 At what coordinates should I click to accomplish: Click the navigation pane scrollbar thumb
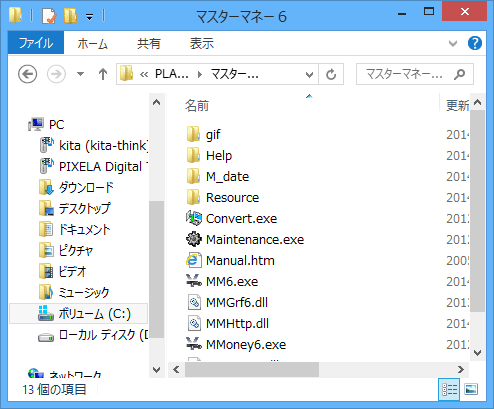point(156,269)
